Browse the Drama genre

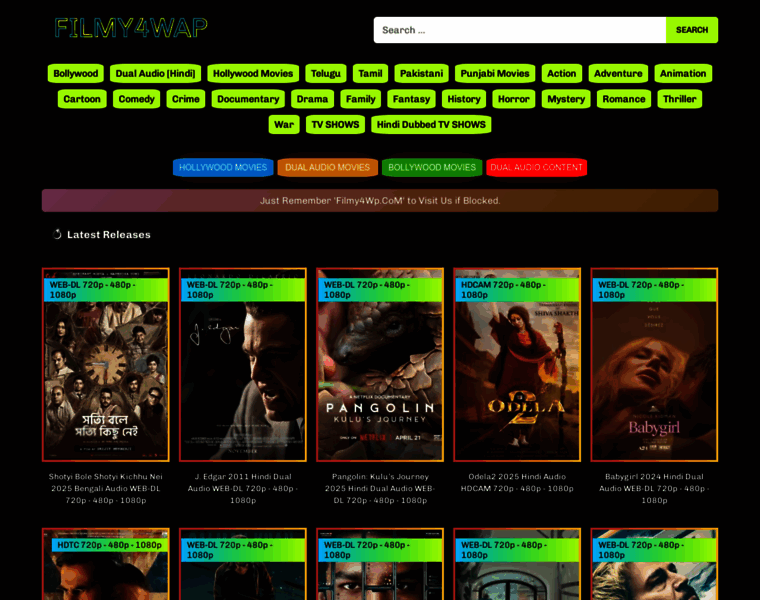coord(312,99)
